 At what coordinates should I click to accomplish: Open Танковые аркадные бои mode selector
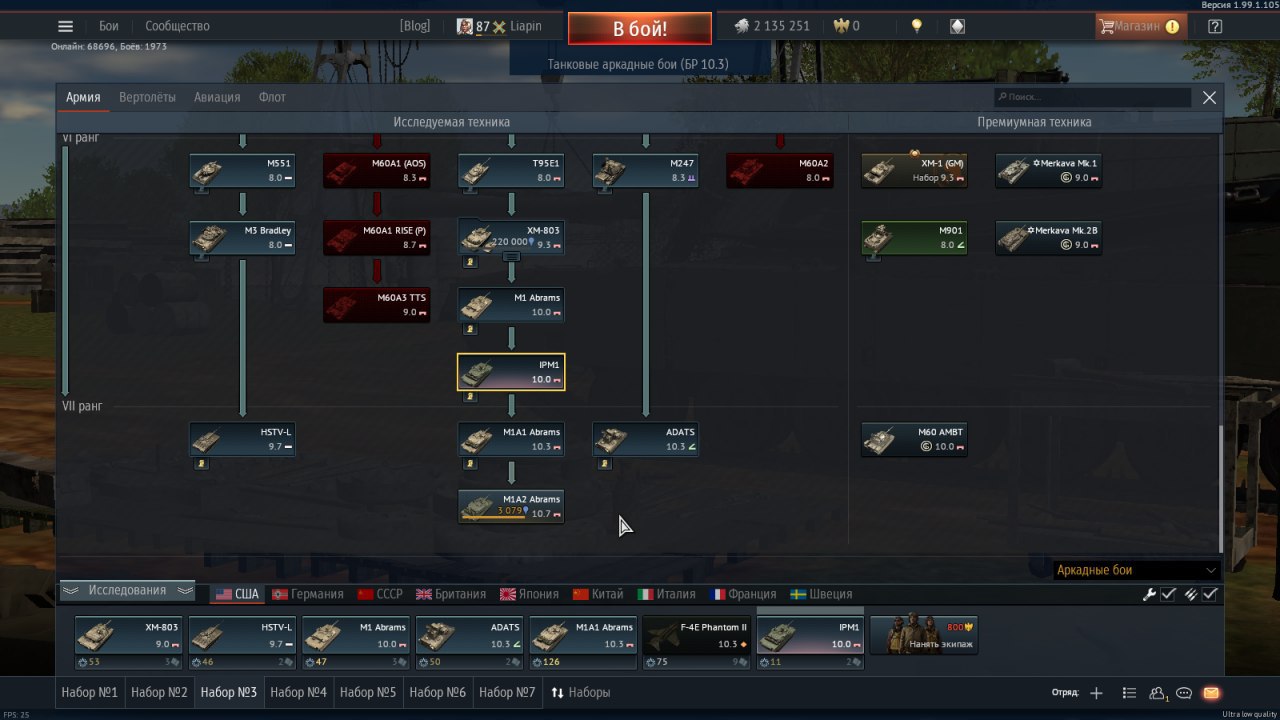(x=638, y=64)
